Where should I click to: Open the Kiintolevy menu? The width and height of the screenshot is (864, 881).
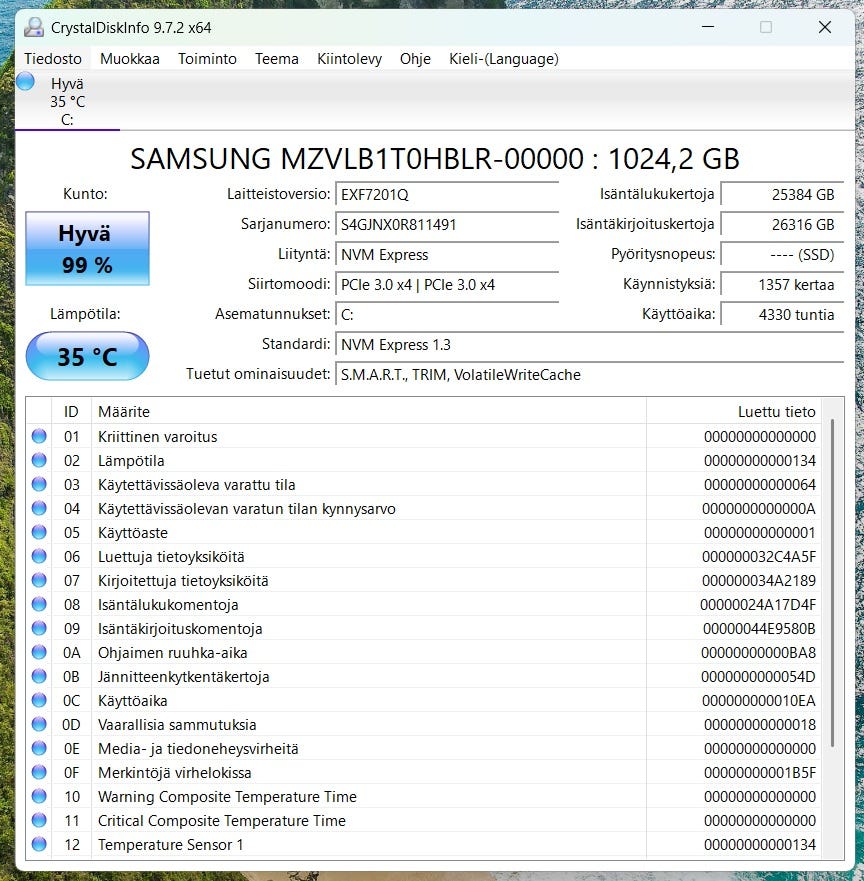click(x=349, y=59)
